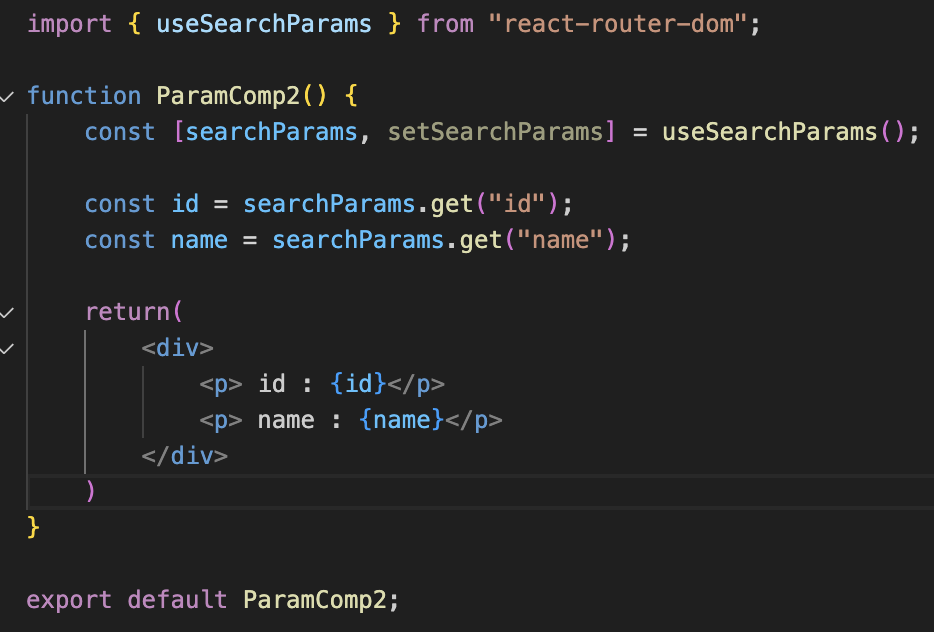934x632 pixels.
Task: Click the return keyword
Action: 127,312
